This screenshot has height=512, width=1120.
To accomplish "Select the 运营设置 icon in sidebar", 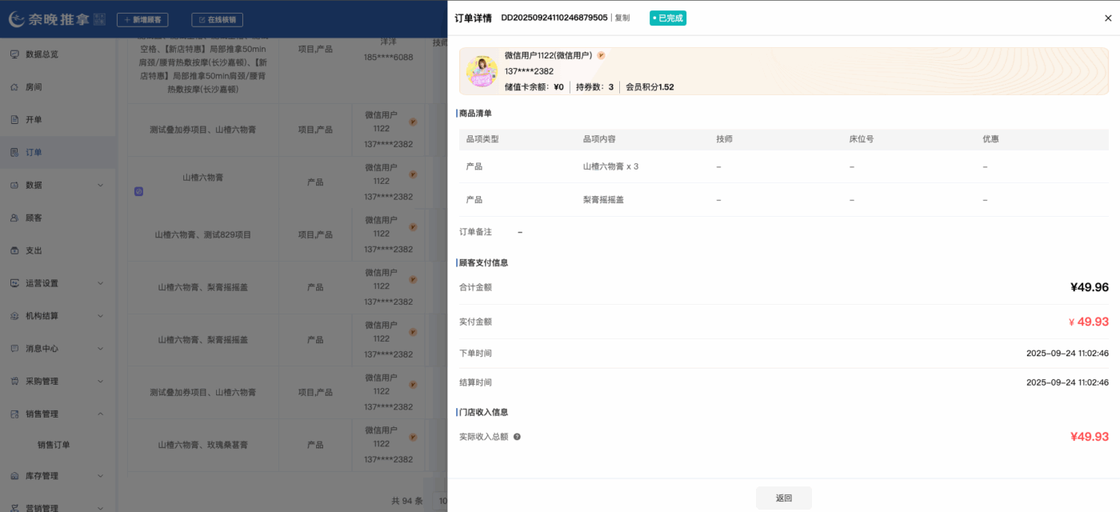I will pyautogui.click(x=14, y=283).
